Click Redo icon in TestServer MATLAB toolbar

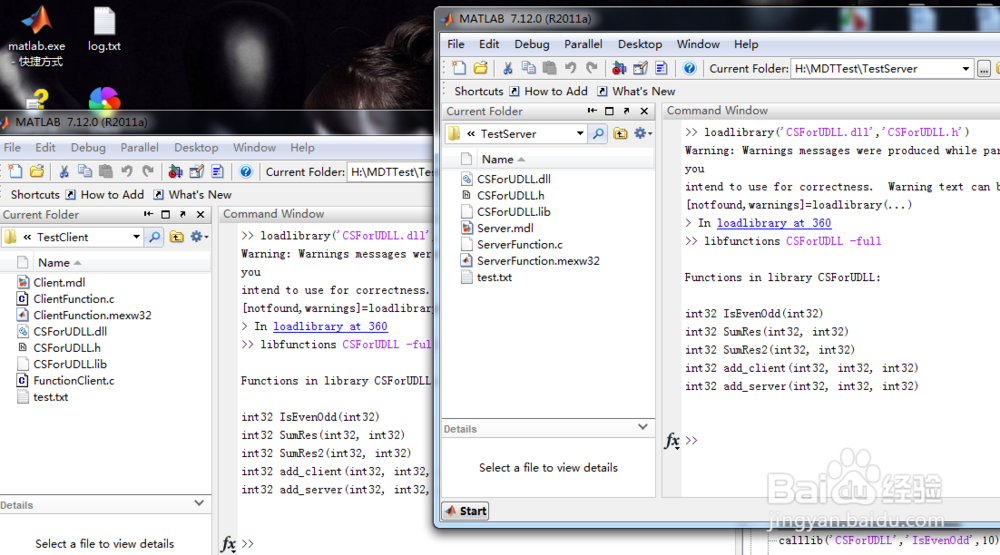tap(592, 68)
